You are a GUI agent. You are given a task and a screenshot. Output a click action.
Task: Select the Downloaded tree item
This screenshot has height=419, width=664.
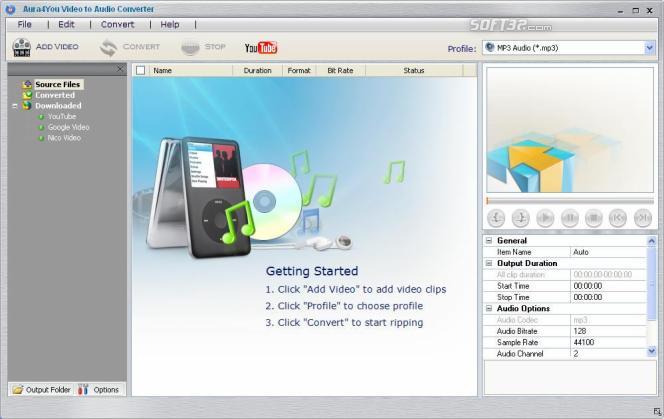click(58, 106)
